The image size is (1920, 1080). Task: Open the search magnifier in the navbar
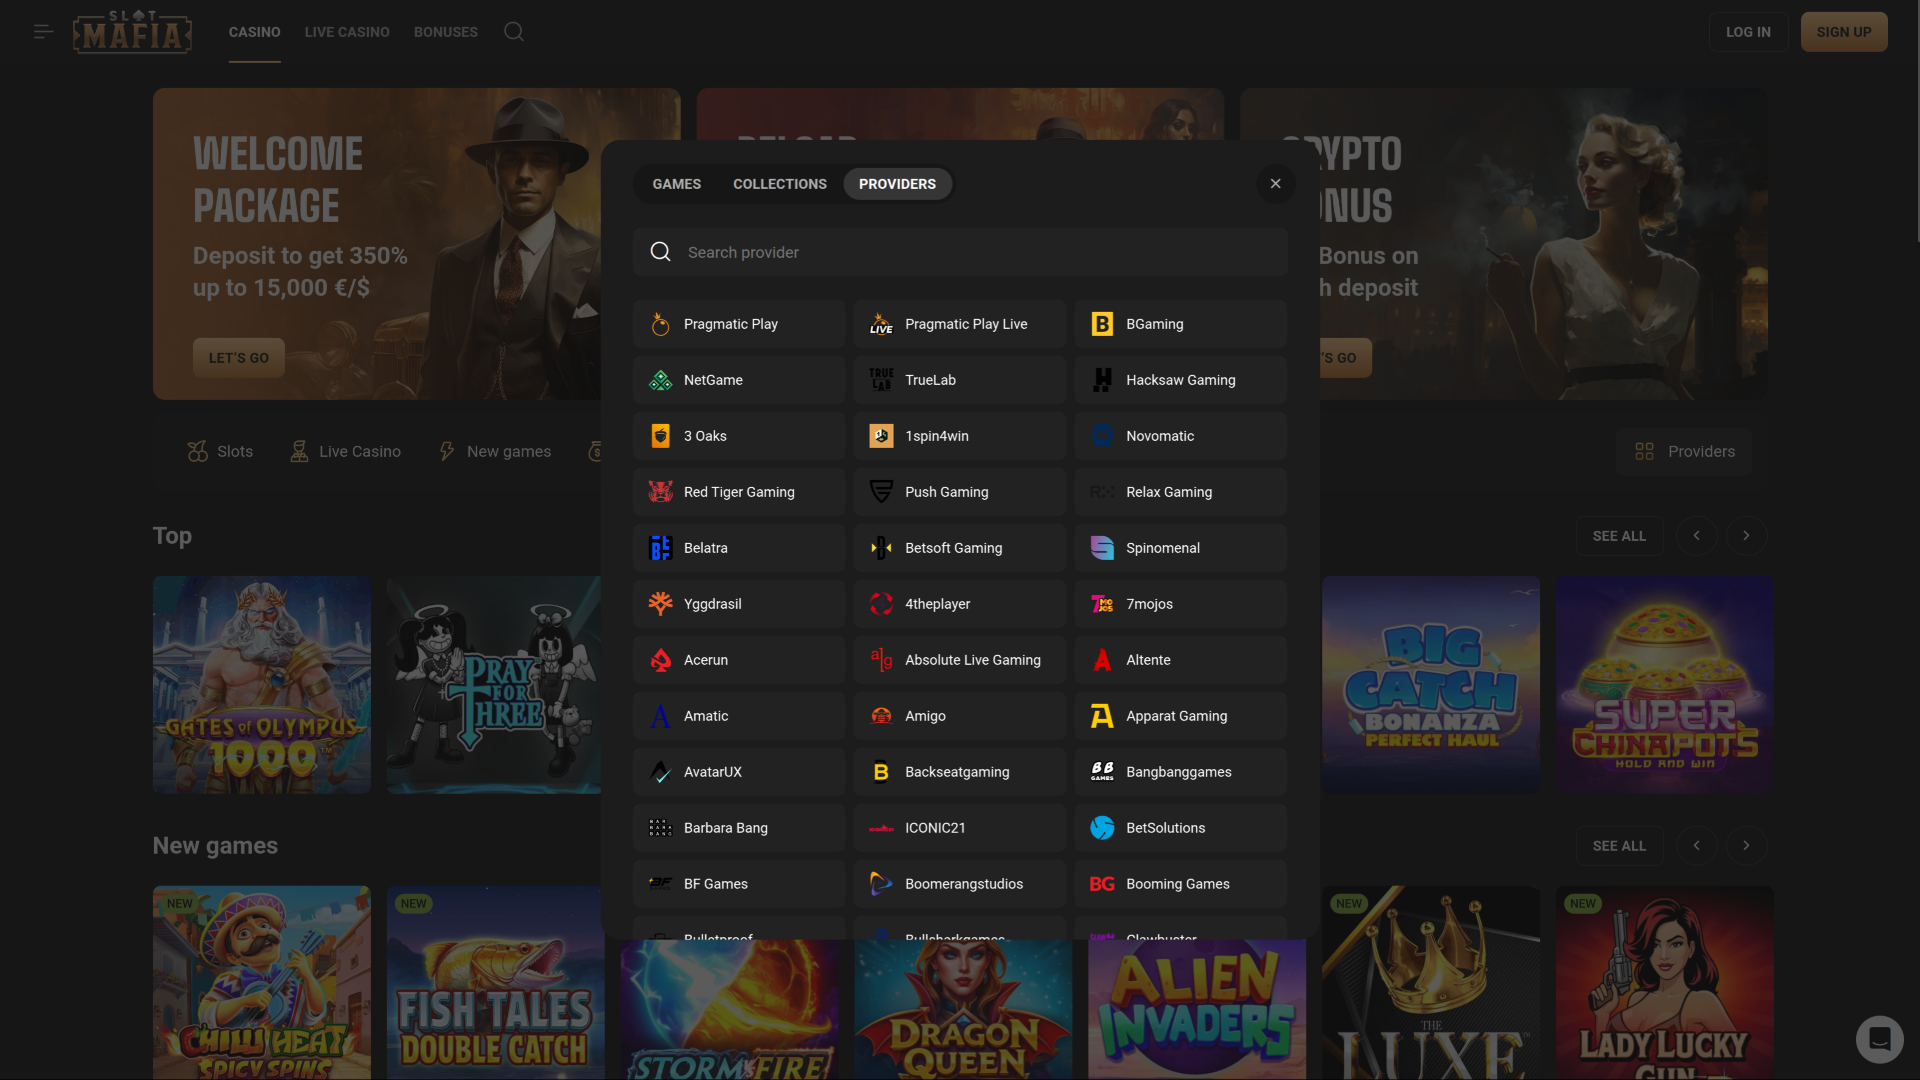[513, 31]
